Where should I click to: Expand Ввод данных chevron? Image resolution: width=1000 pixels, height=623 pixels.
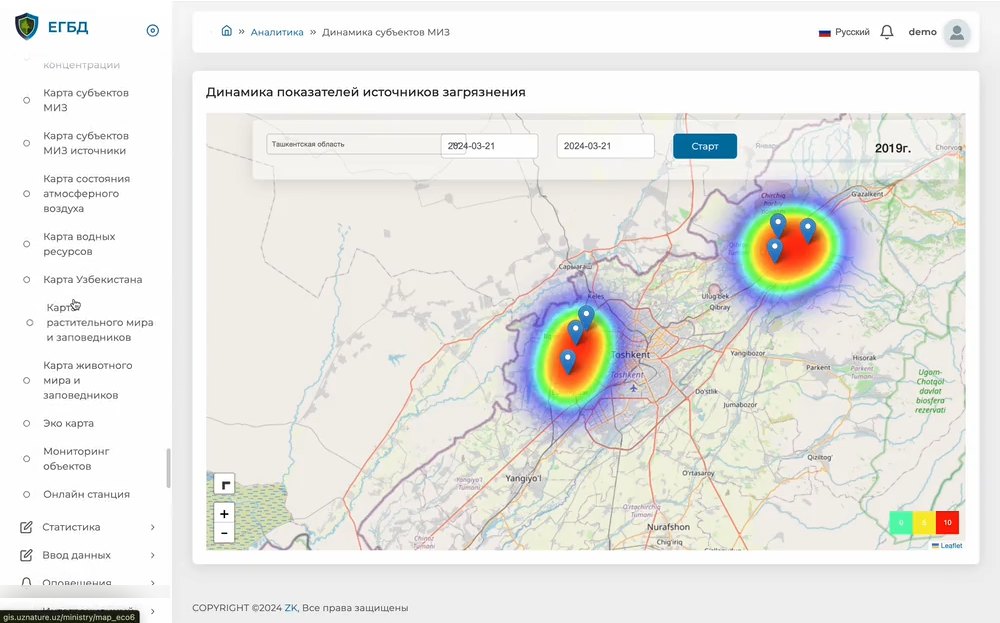tap(152, 555)
